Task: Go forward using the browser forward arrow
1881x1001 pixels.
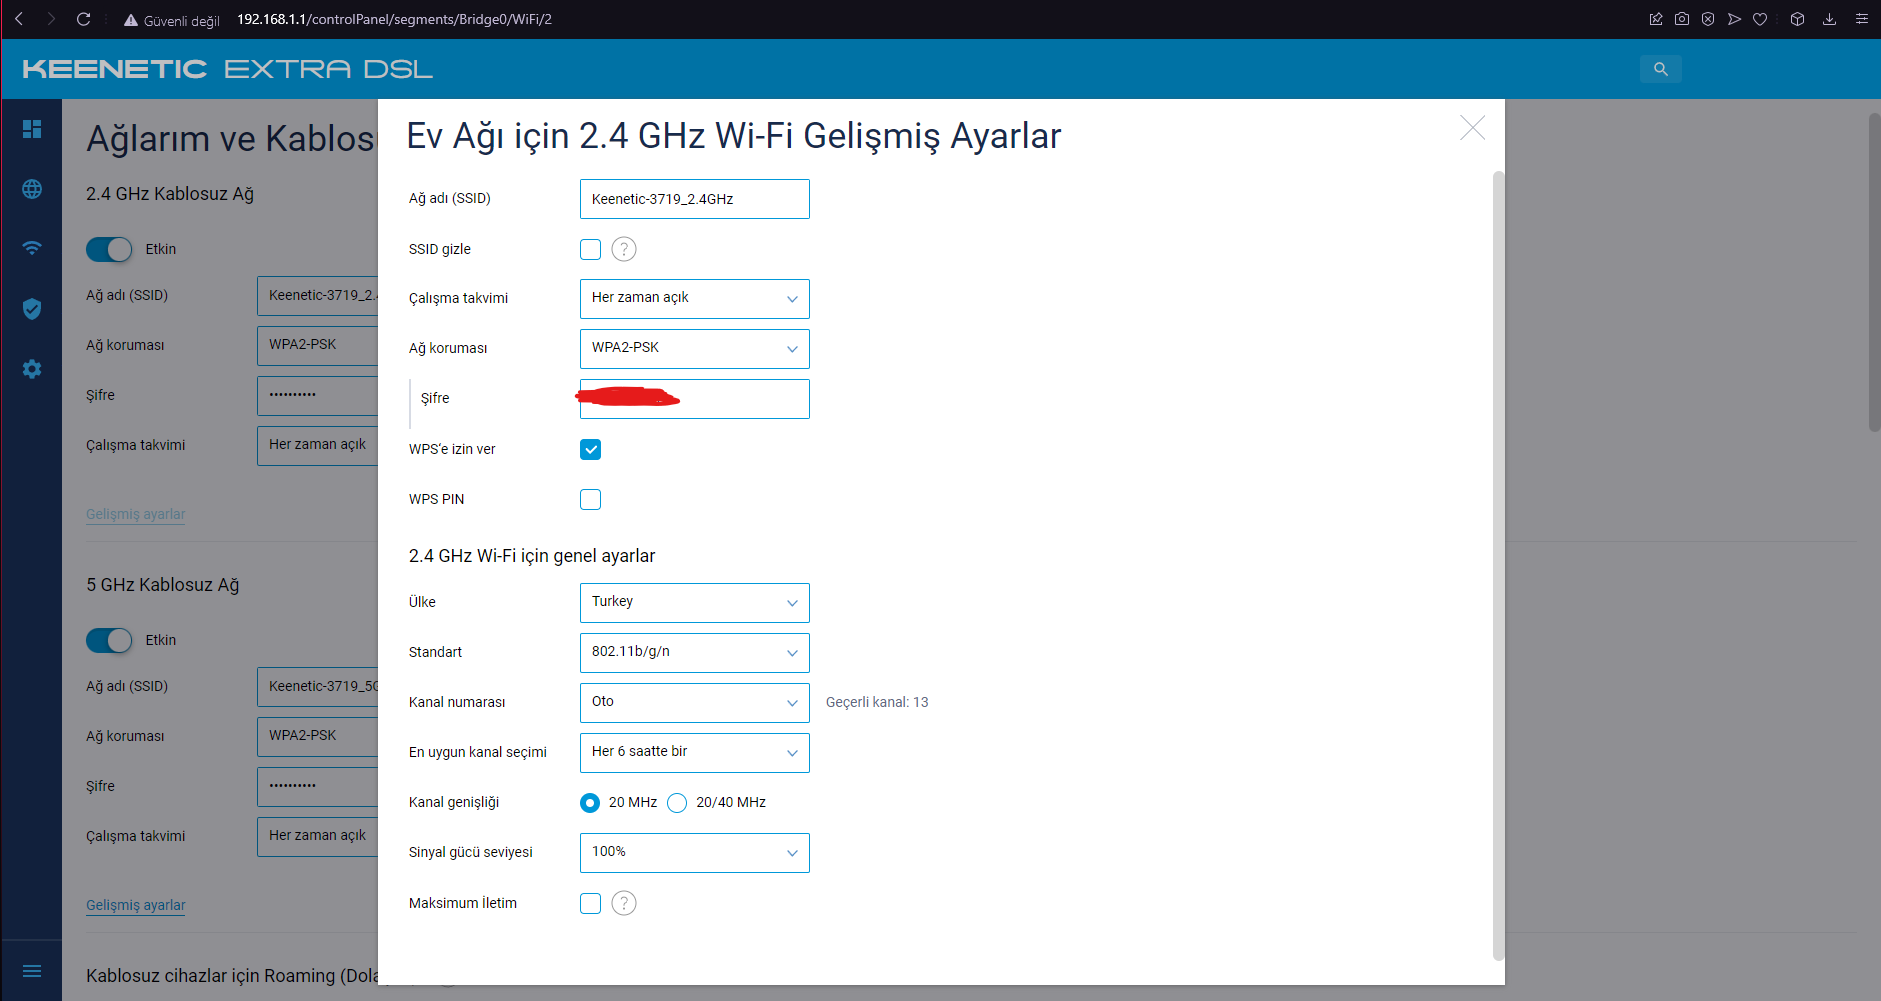Action: click(51, 19)
